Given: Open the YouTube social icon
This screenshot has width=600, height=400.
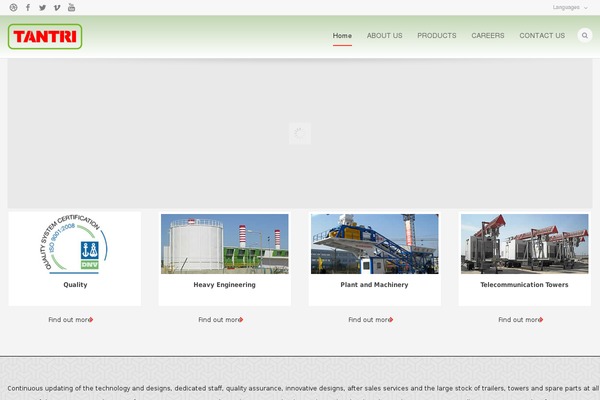Looking at the screenshot, I should (x=72, y=7).
